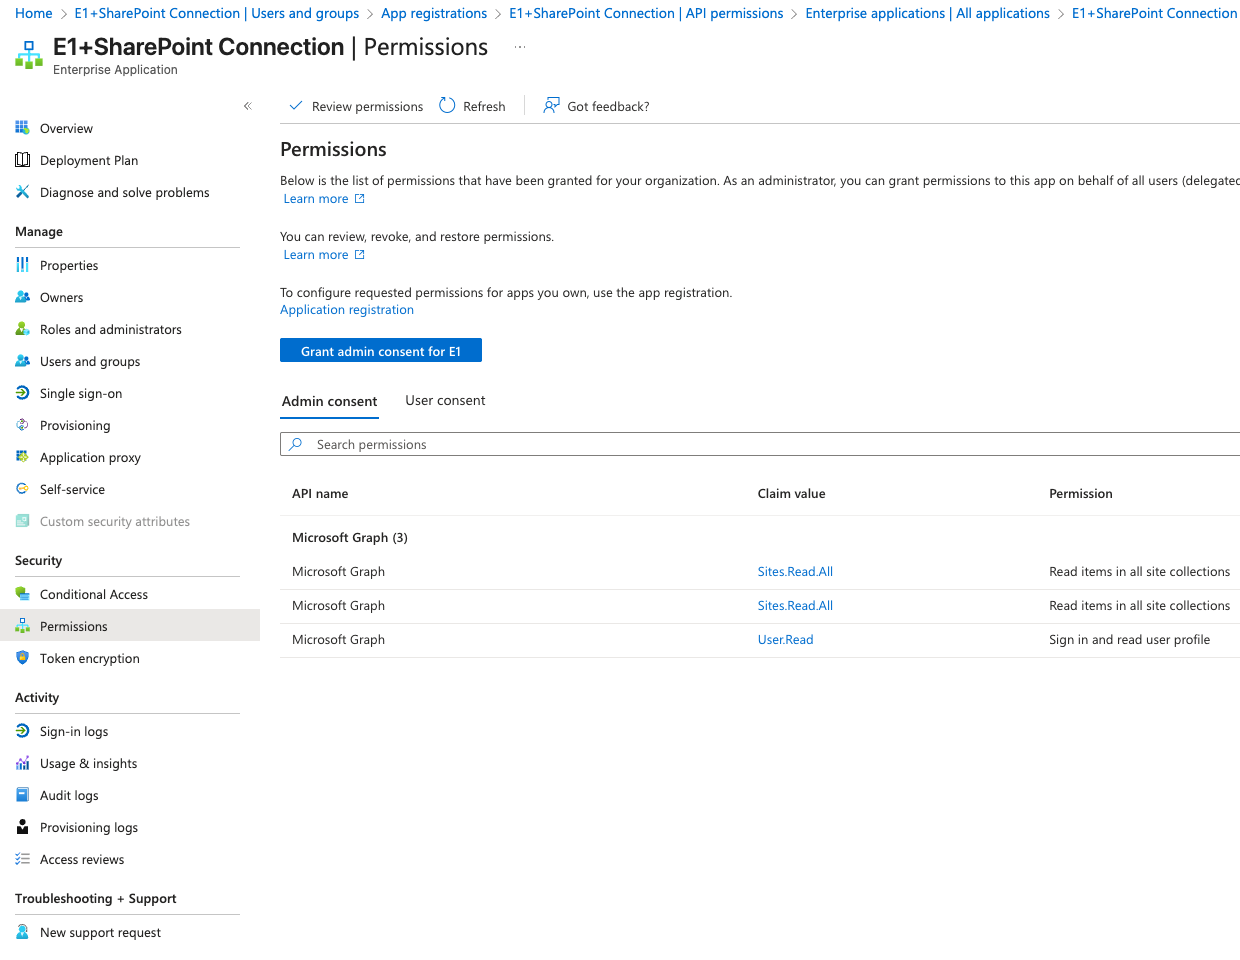1240x960 pixels.
Task: Click the Audit logs icon
Action: (x=22, y=795)
